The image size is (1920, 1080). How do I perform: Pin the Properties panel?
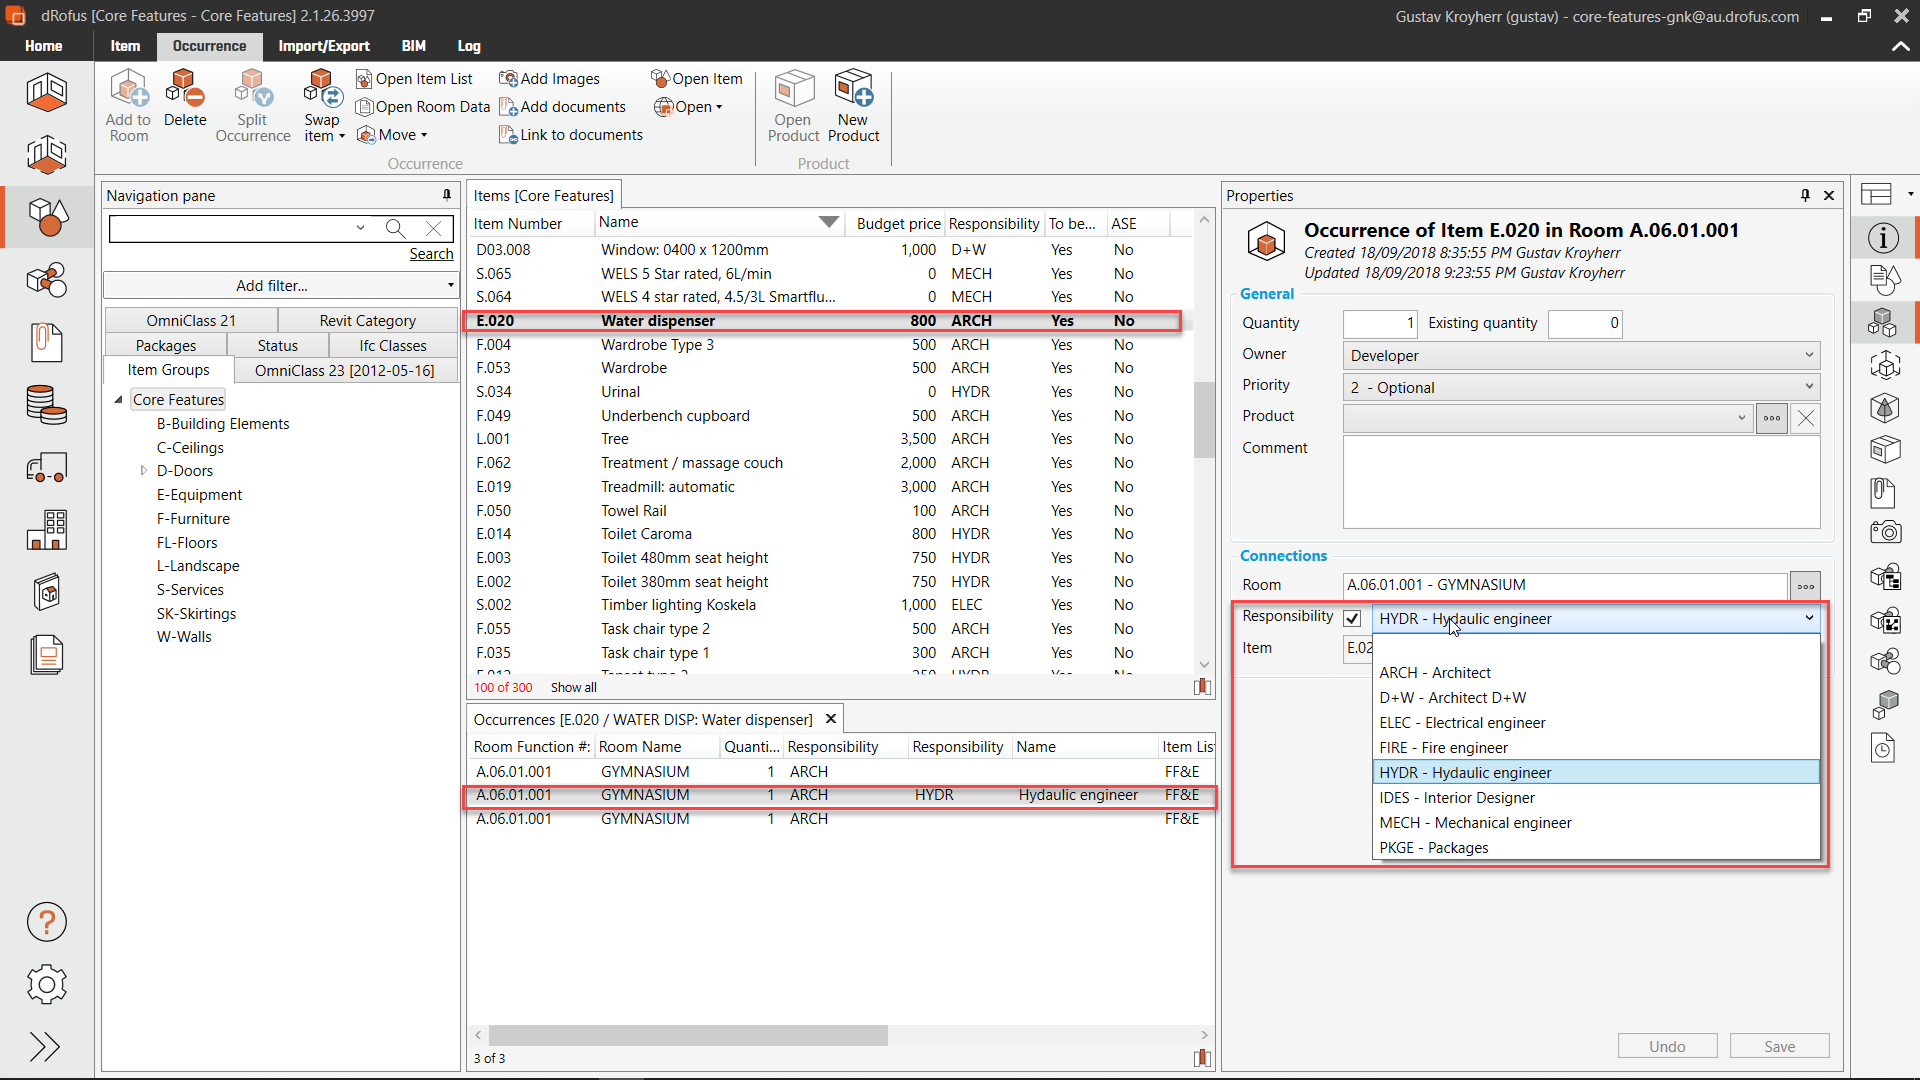tap(1805, 196)
